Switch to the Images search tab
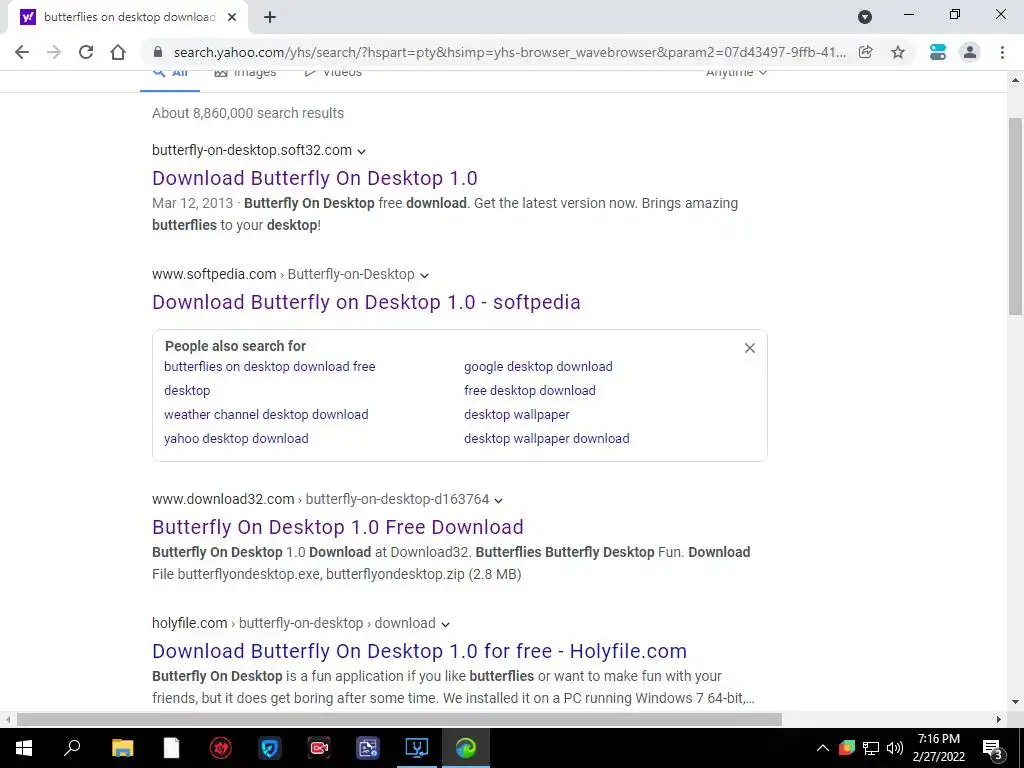Viewport: 1024px width, 768px height. (x=246, y=73)
